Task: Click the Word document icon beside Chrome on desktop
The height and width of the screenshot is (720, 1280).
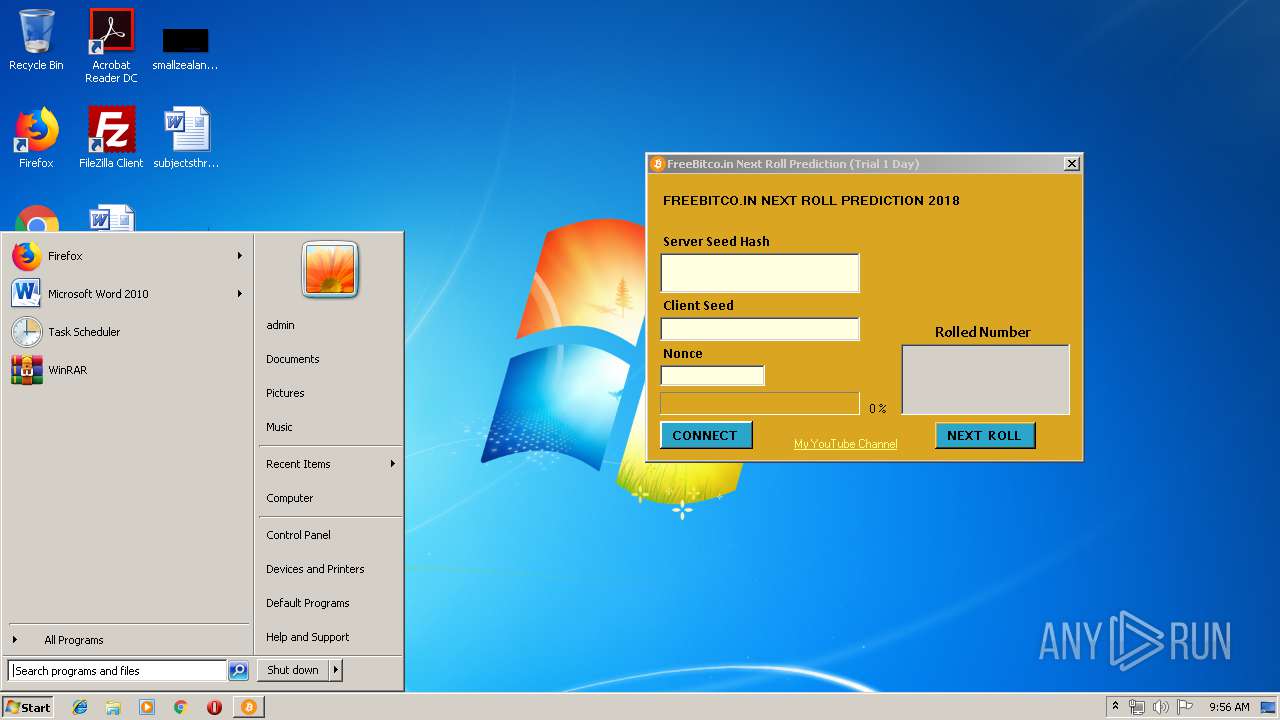Action: (x=111, y=220)
